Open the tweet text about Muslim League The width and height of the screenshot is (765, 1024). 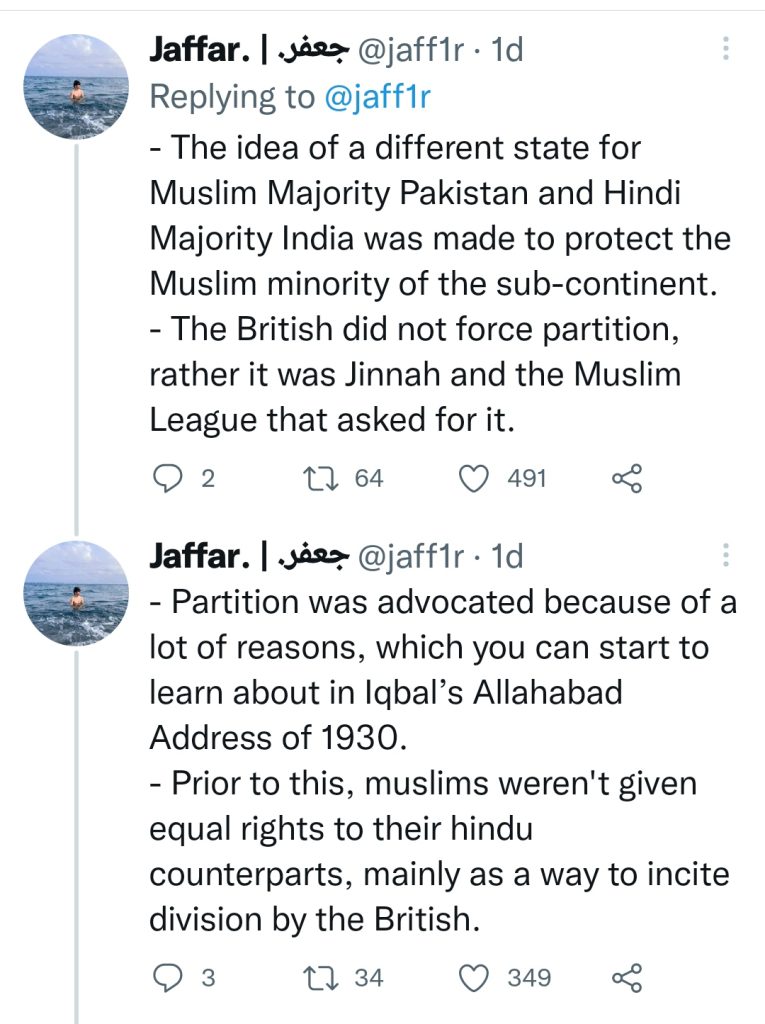click(439, 283)
